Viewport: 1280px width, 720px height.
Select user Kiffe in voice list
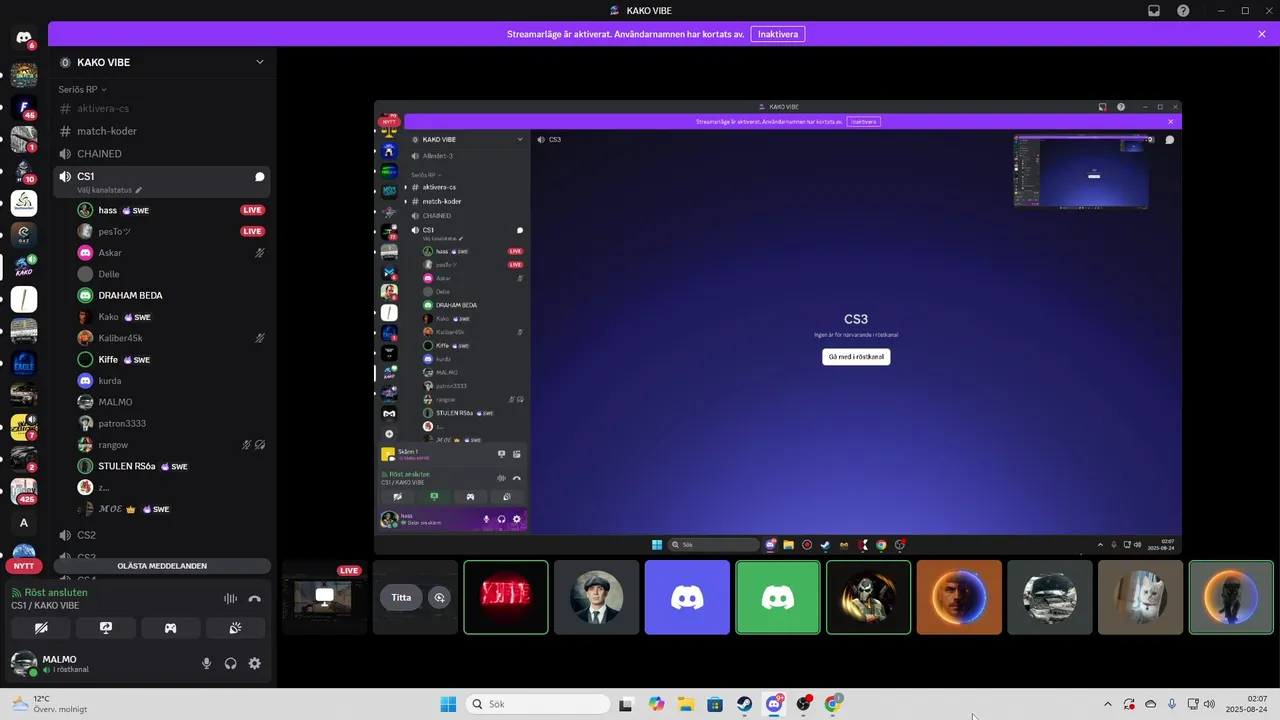tap(171, 359)
